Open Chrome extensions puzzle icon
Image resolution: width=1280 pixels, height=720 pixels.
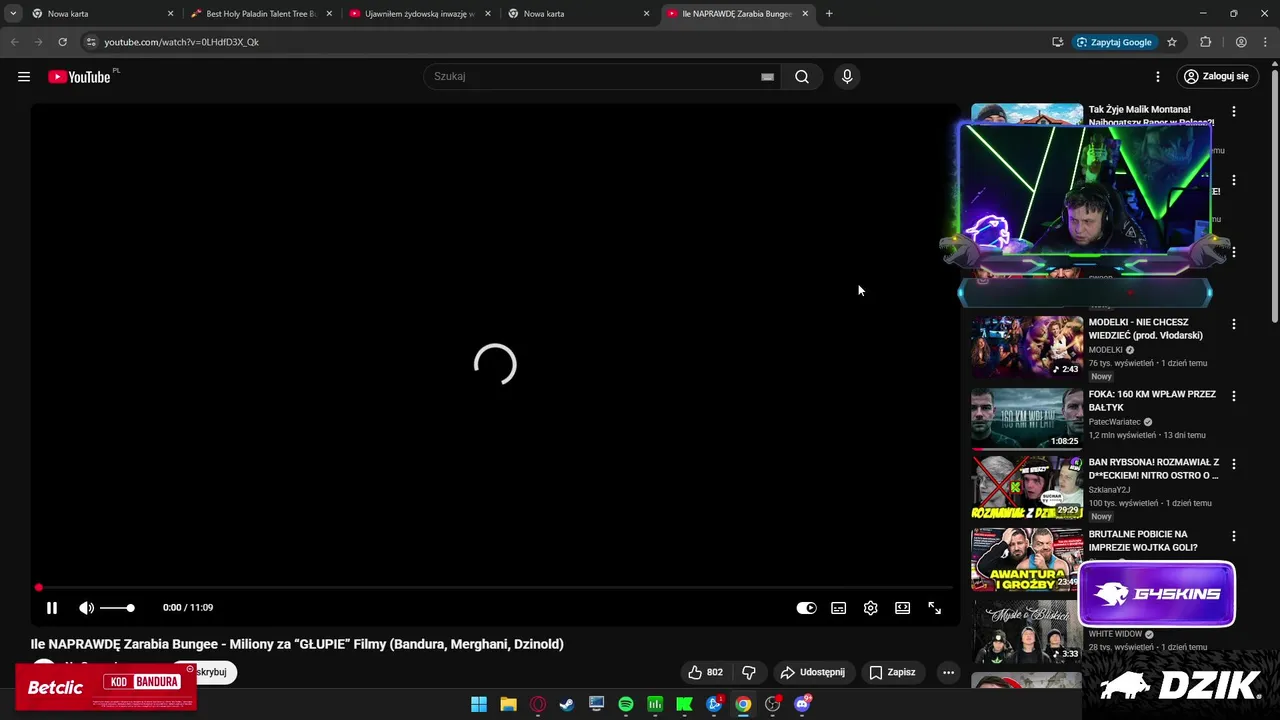[1206, 42]
